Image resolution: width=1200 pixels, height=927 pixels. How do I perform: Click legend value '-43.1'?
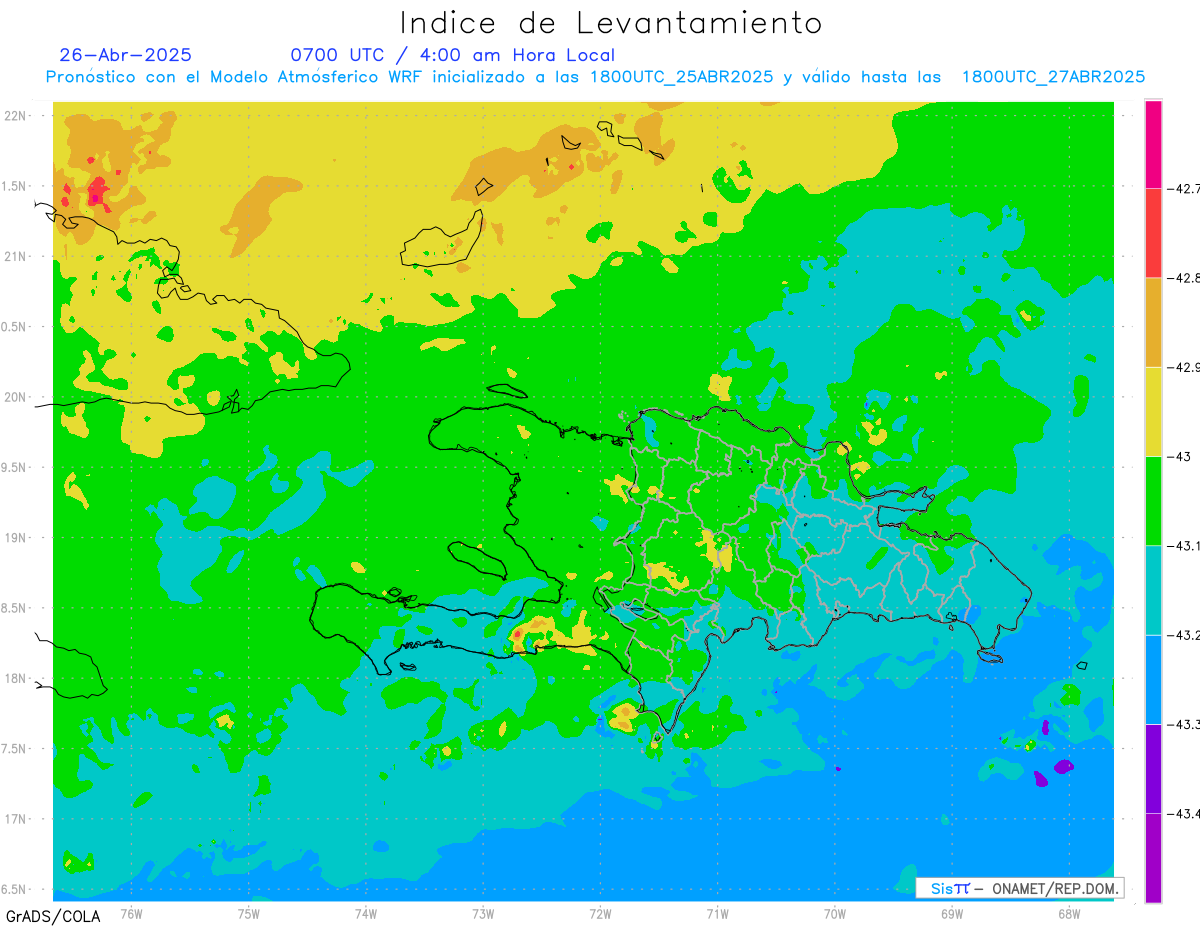(1183, 545)
